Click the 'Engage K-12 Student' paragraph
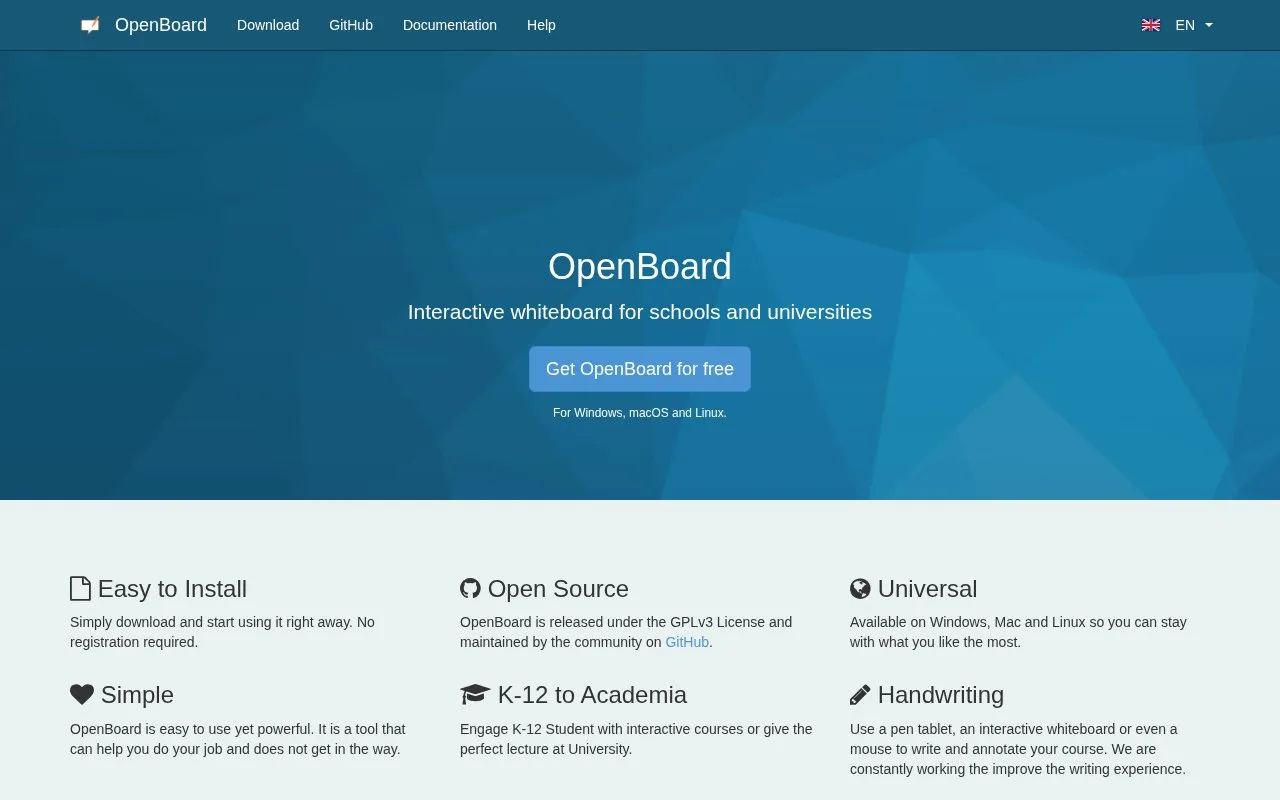 pyautogui.click(x=636, y=739)
